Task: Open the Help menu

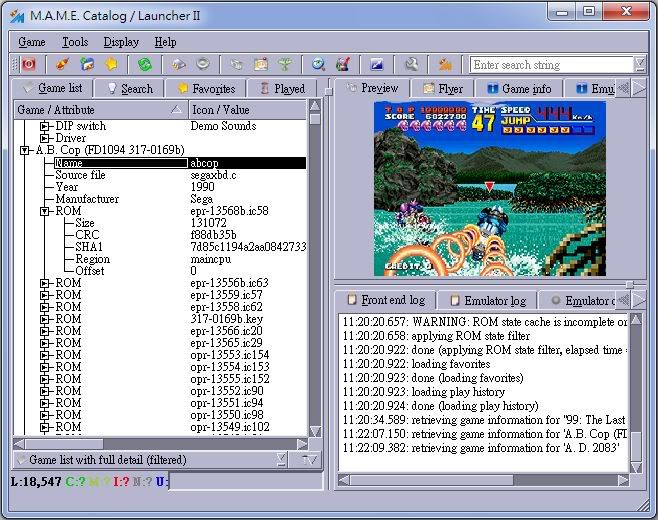Action: [165, 42]
